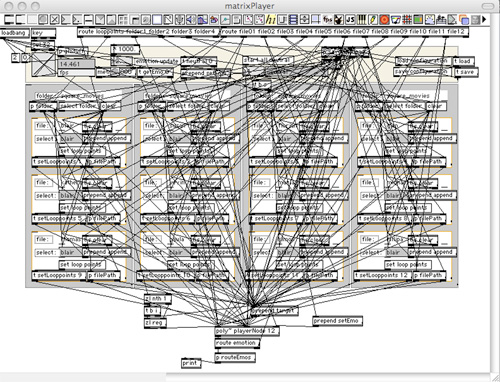Click the t load message box
500x382 pixels.
(464, 61)
